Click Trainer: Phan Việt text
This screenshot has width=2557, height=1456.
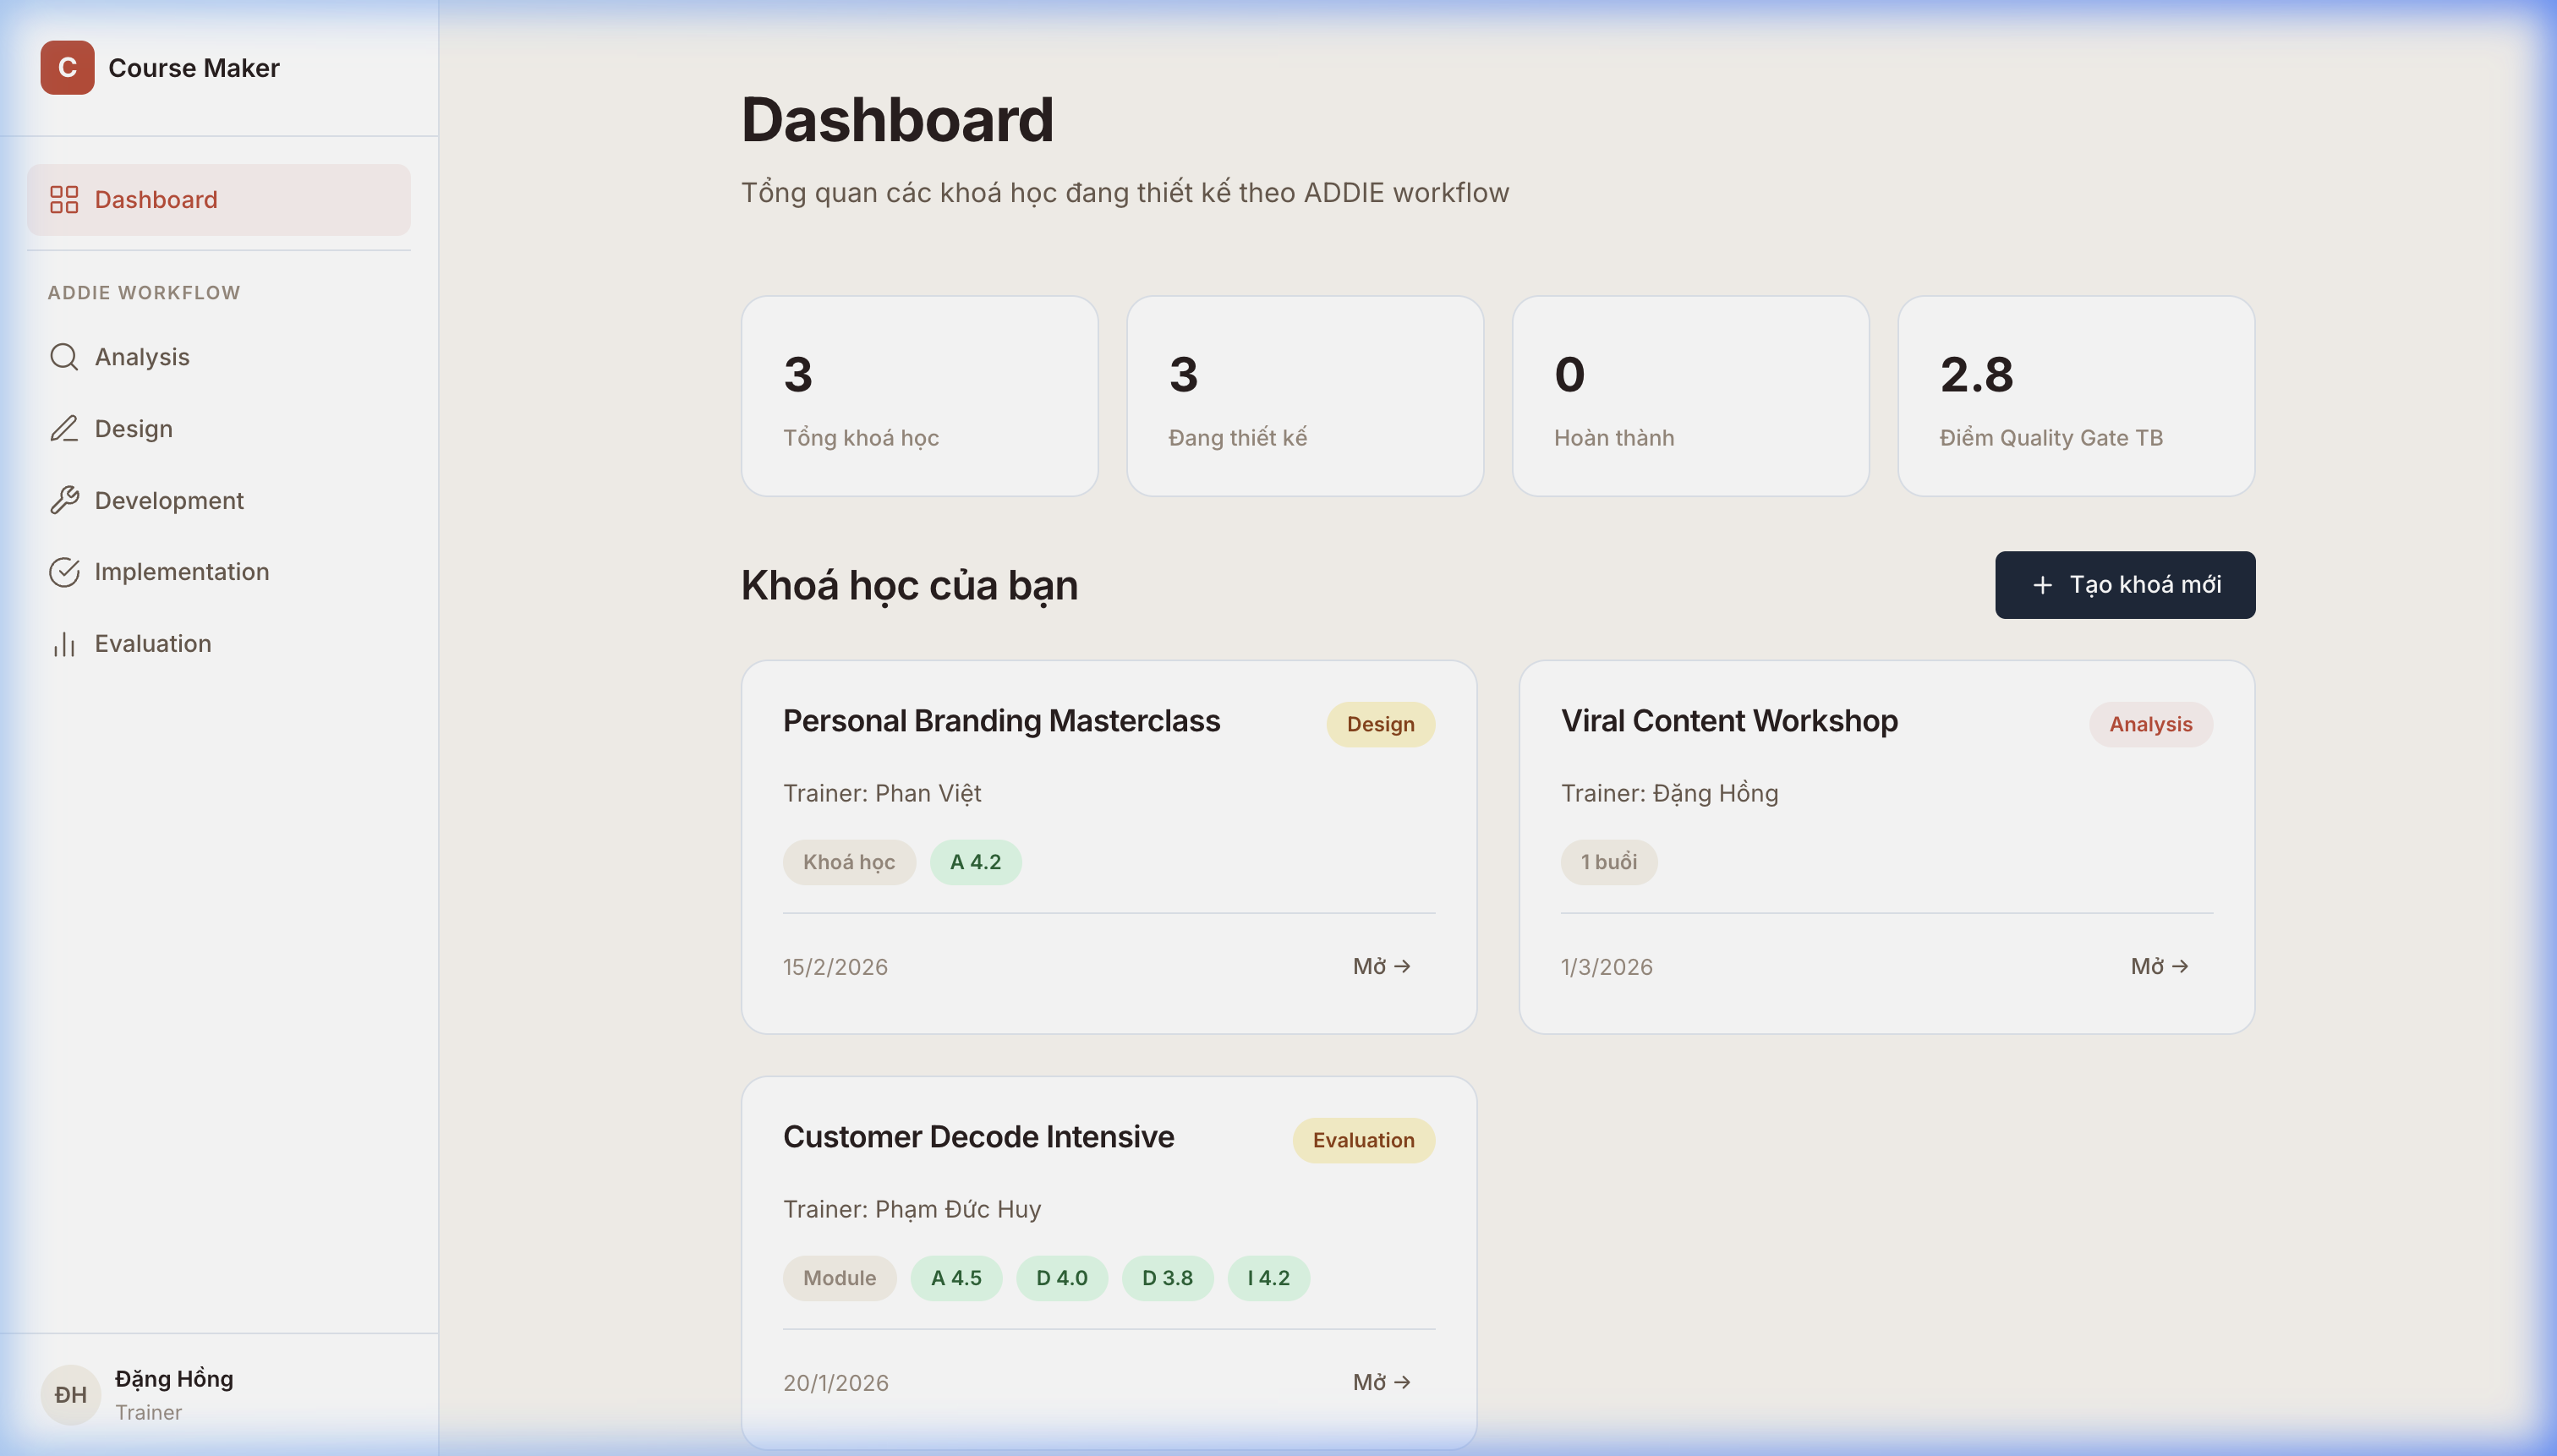[x=882, y=793]
